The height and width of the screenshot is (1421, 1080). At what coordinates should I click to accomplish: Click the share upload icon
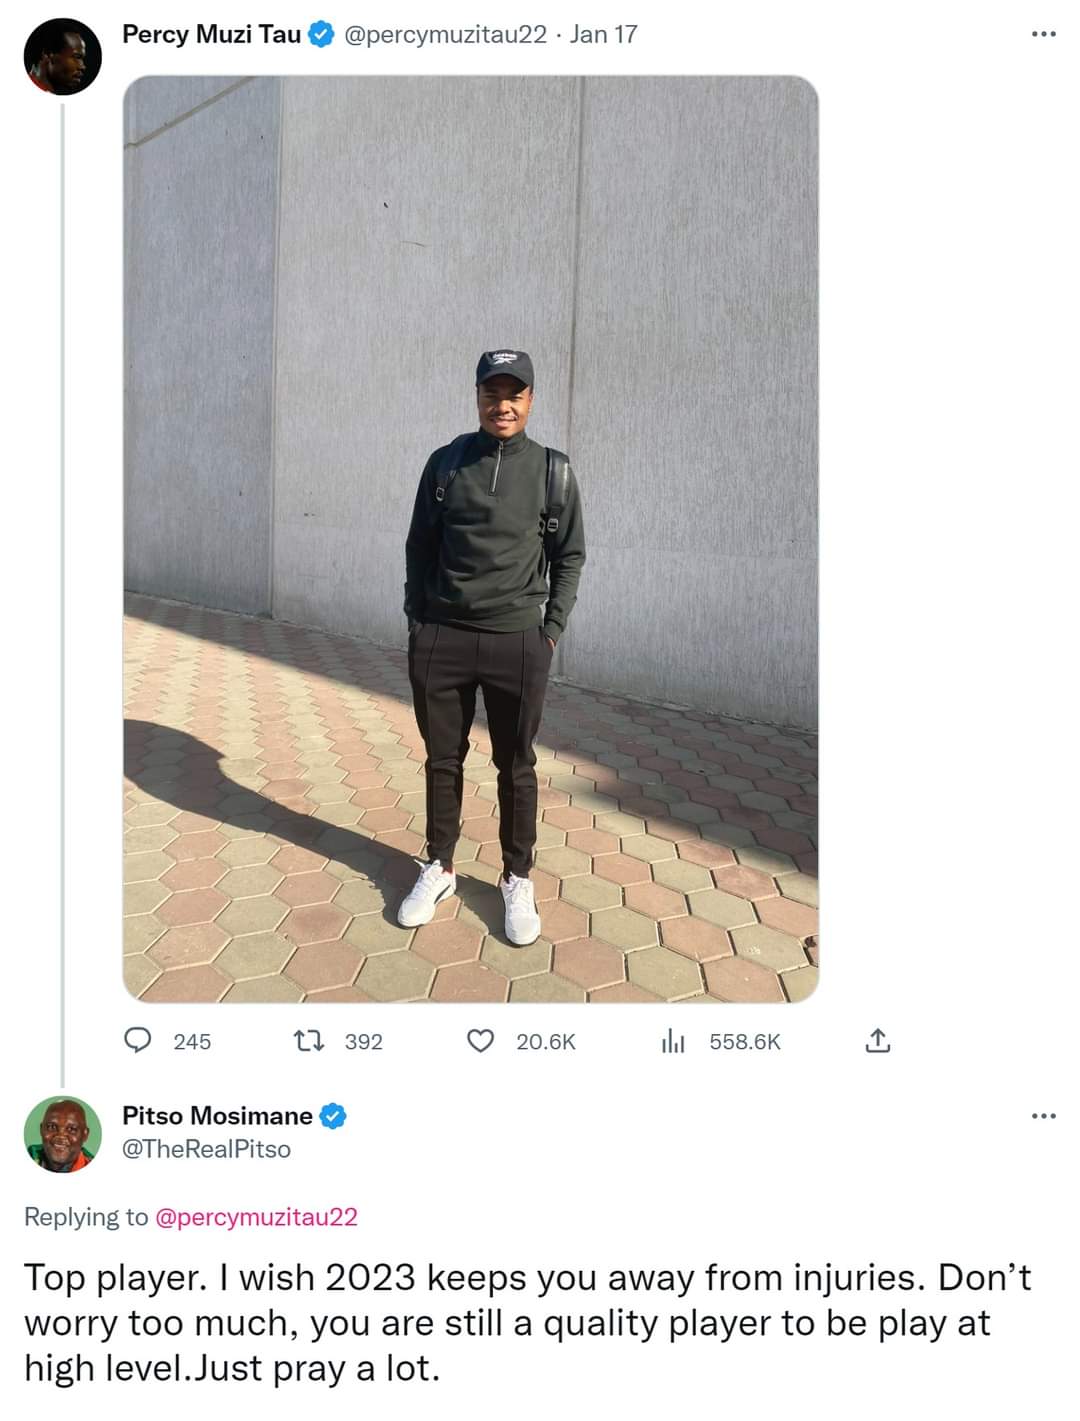click(x=876, y=1041)
